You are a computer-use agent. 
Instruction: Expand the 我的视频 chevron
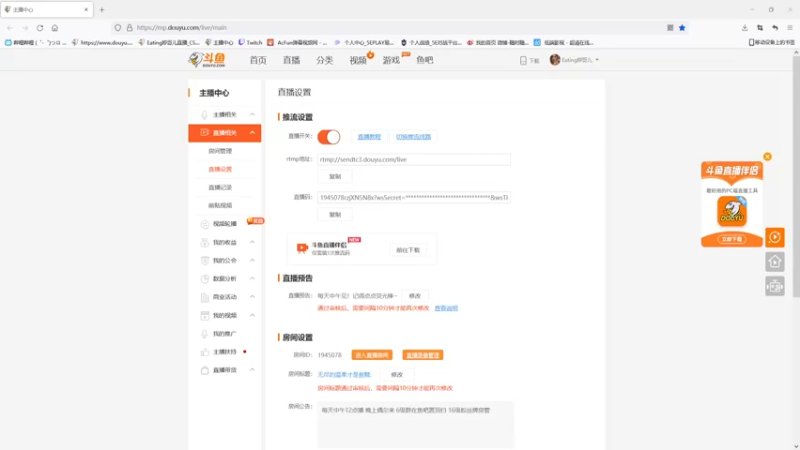point(252,315)
